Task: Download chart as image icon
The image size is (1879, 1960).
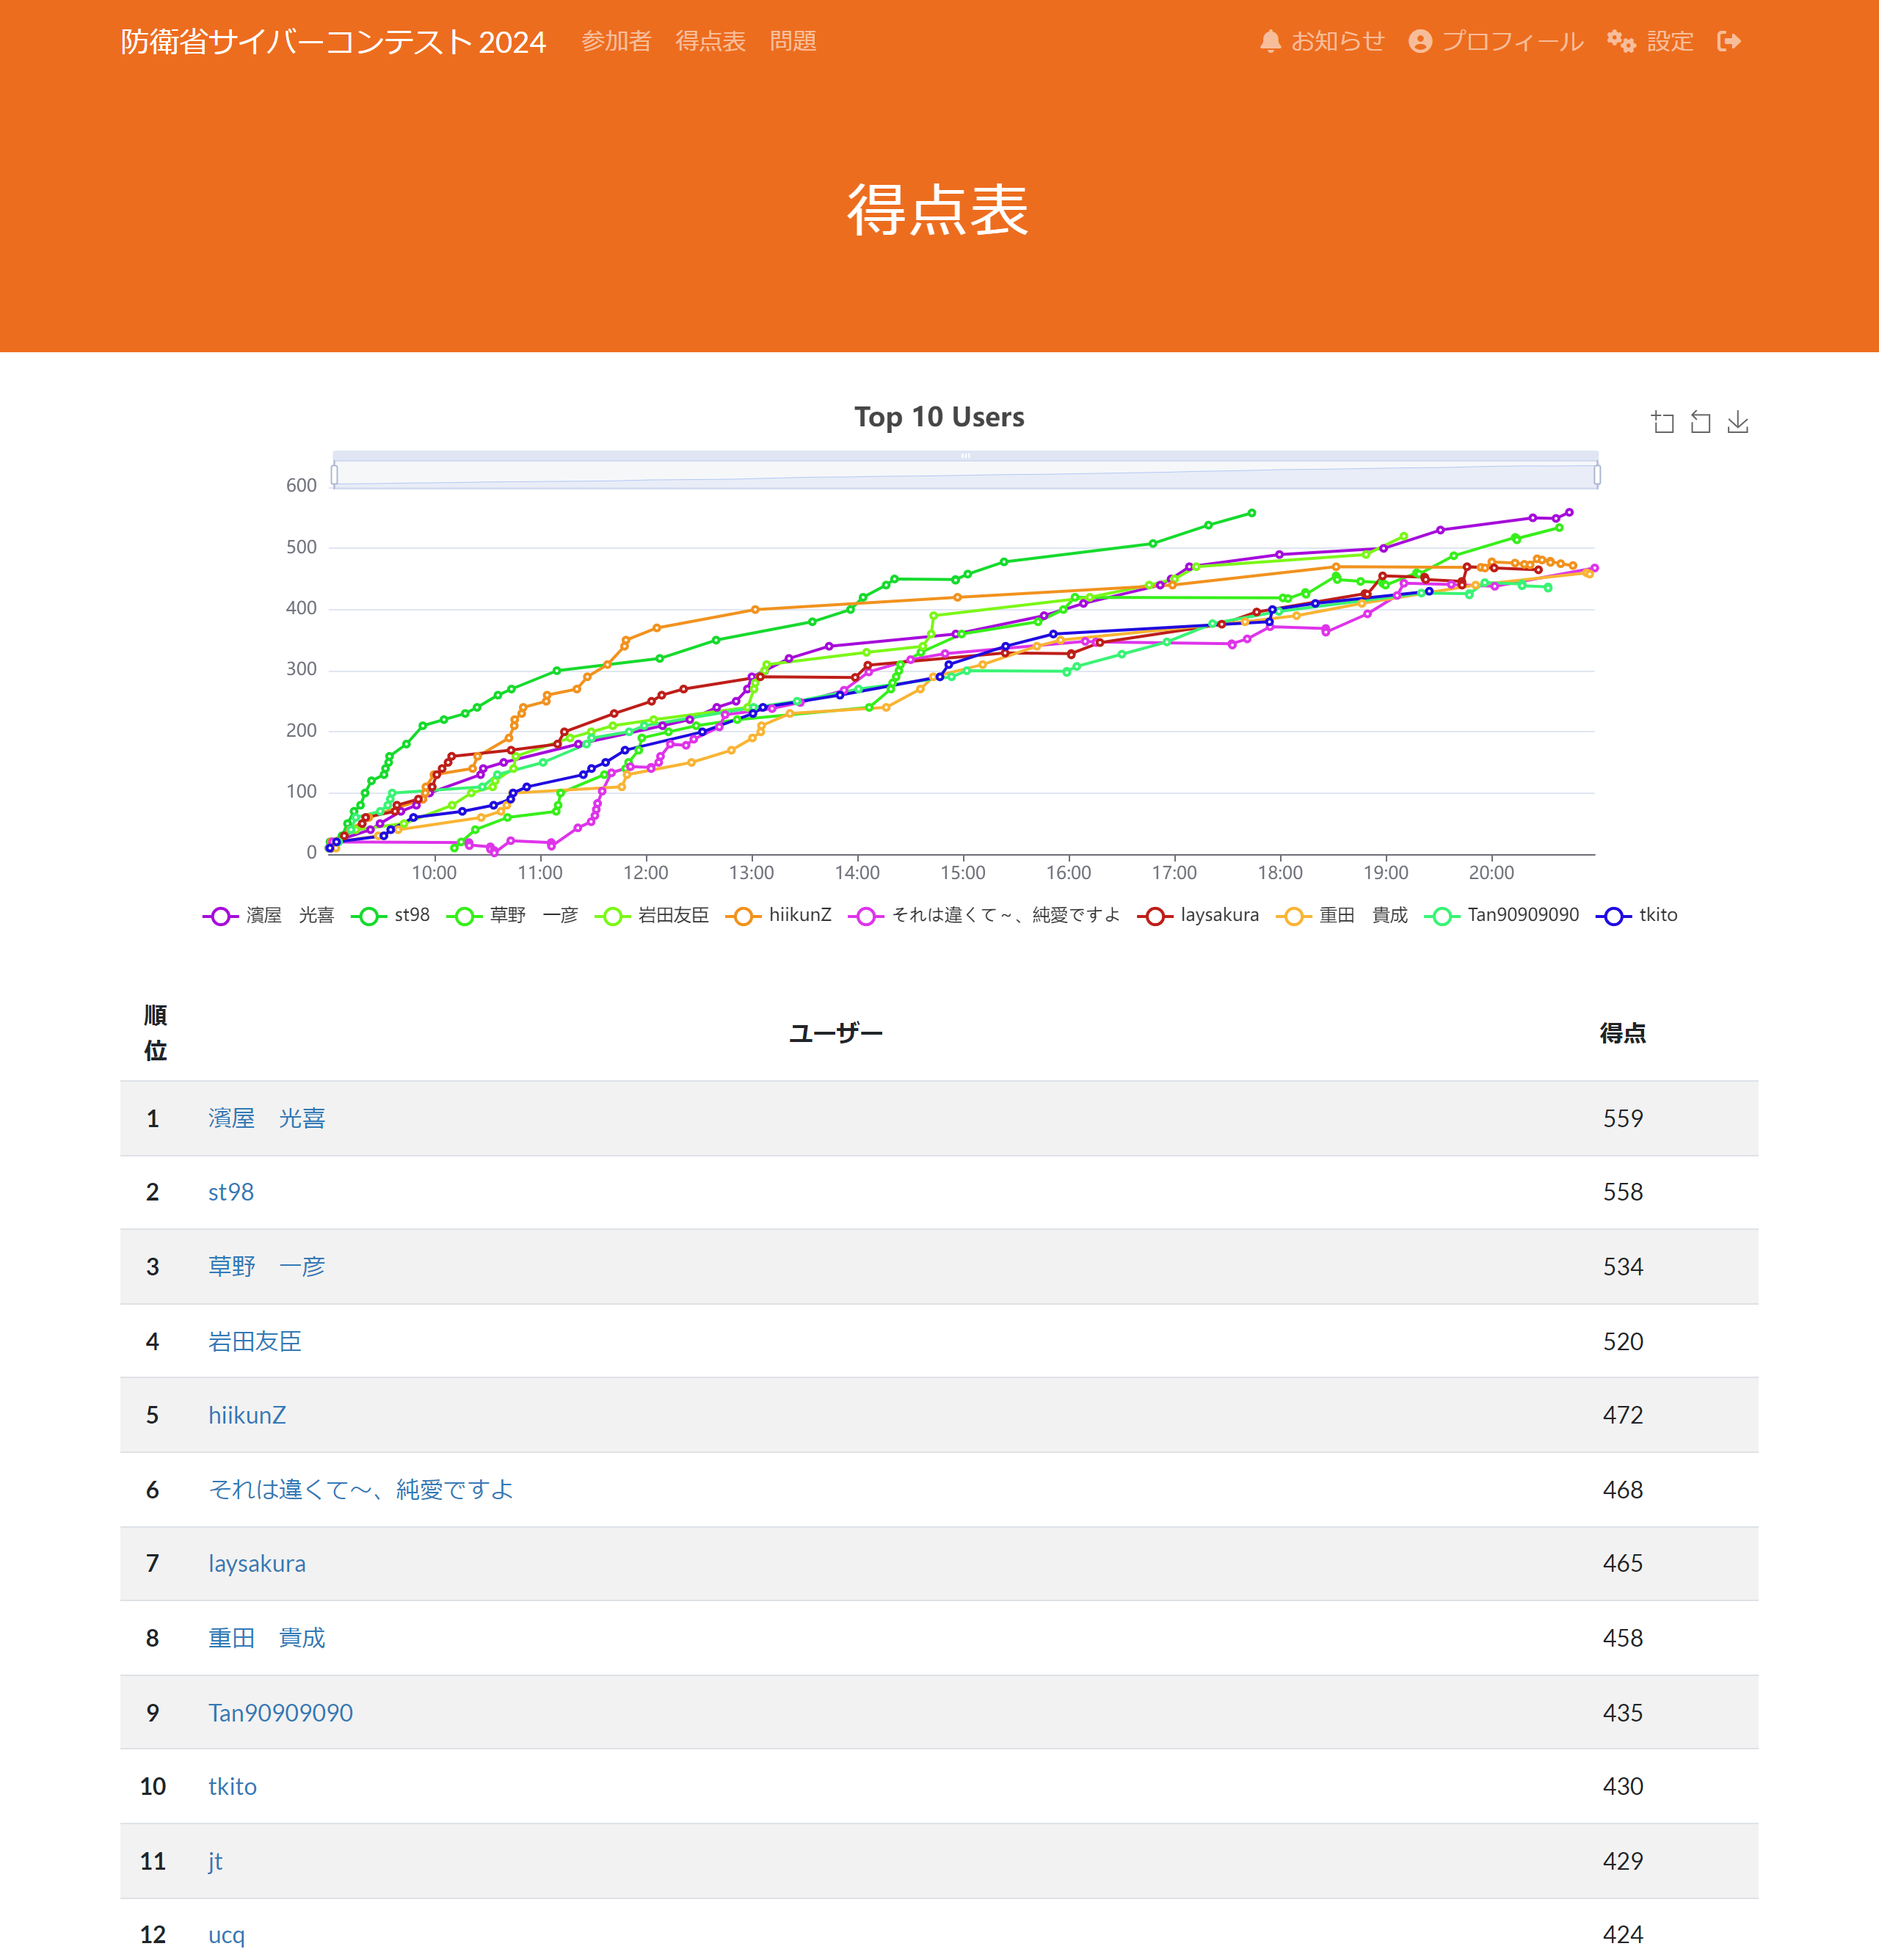Action: point(1738,422)
